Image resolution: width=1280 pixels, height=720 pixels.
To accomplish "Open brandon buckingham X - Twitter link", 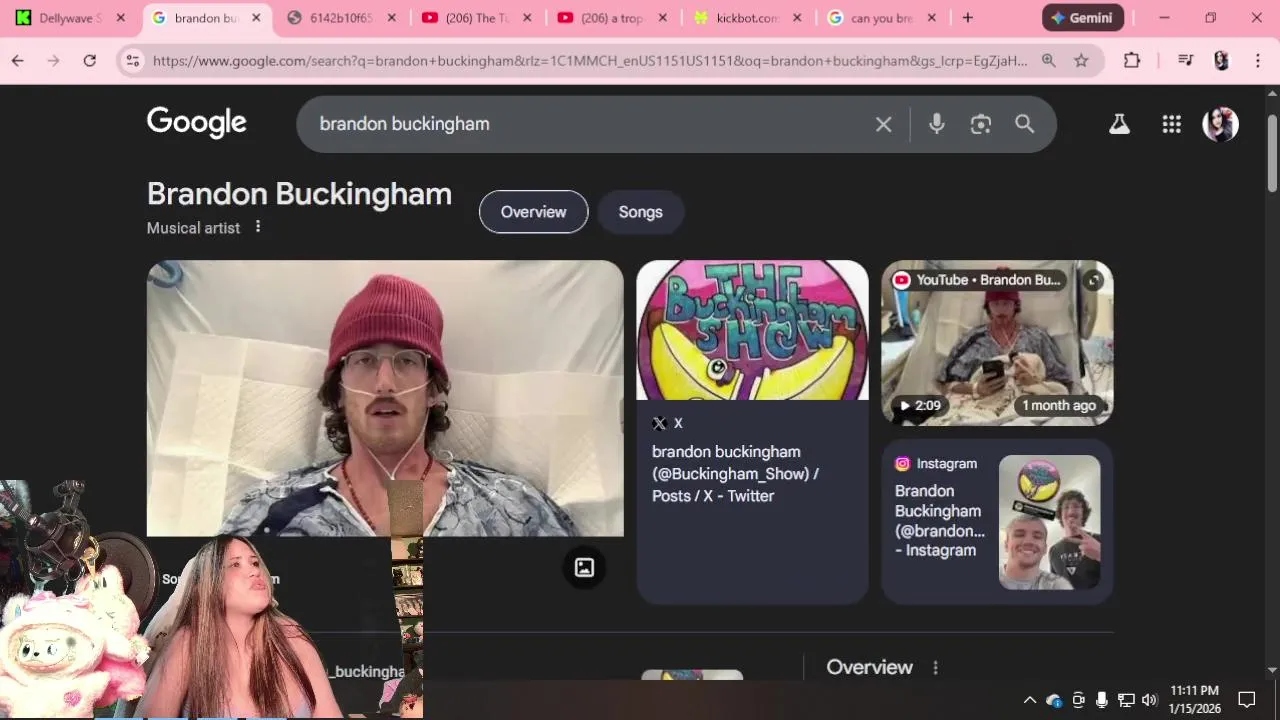I will click(735, 474).
